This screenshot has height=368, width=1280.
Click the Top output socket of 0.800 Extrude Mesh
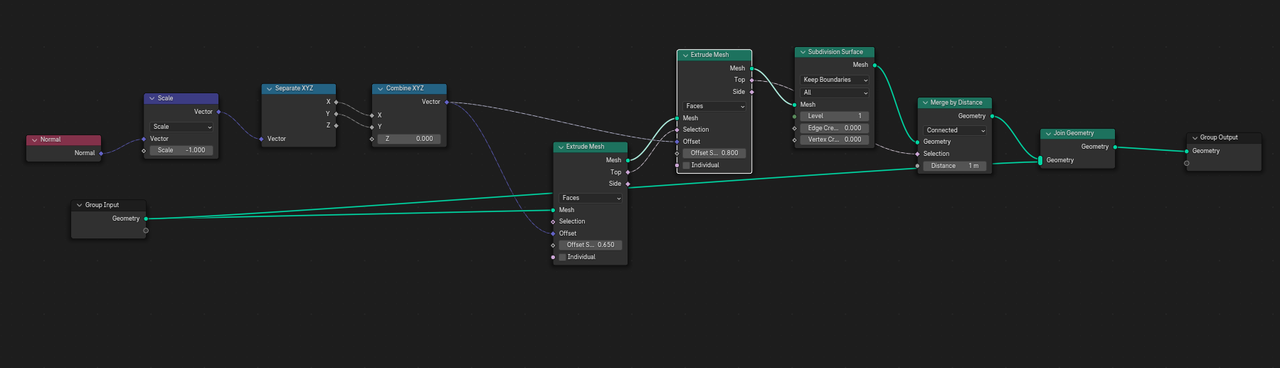[x=752, y=80]
